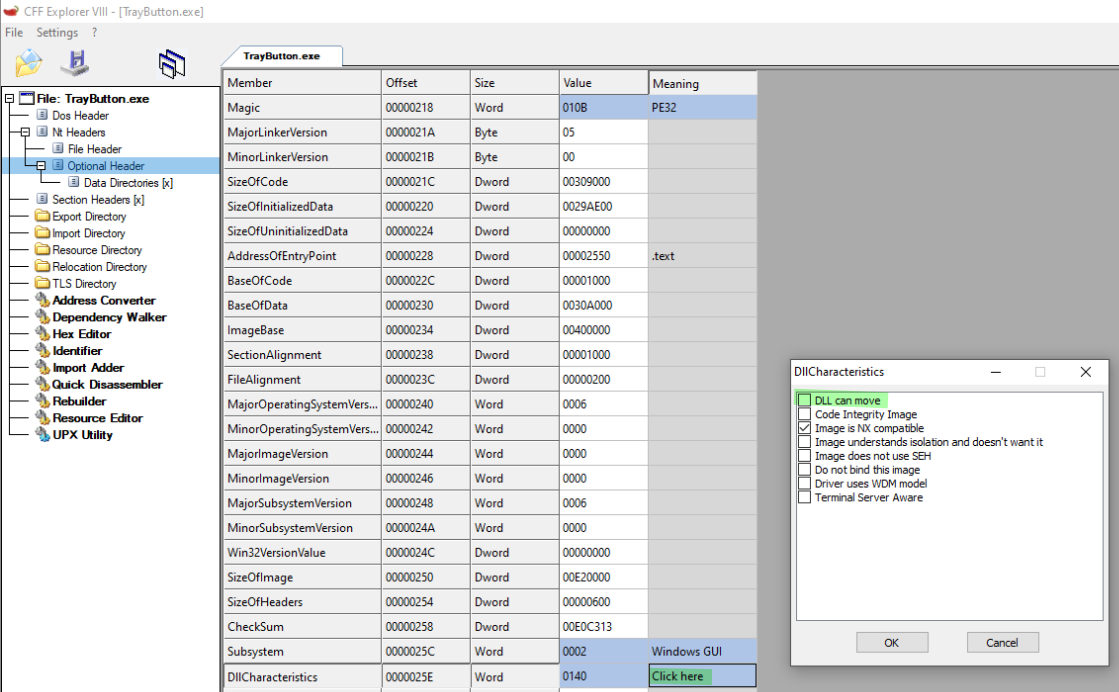
Task: Open the Resource Editor tool
Action: tap(97, 418)
